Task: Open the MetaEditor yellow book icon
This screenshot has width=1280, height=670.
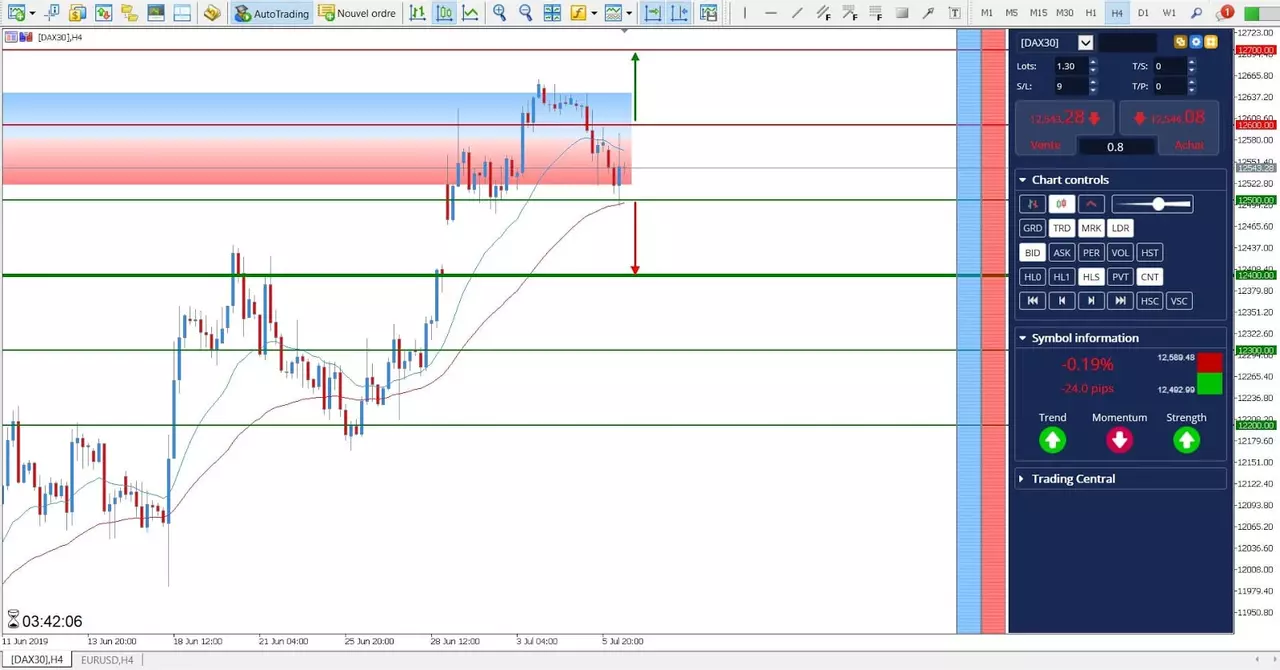Action: pos(211,13)
